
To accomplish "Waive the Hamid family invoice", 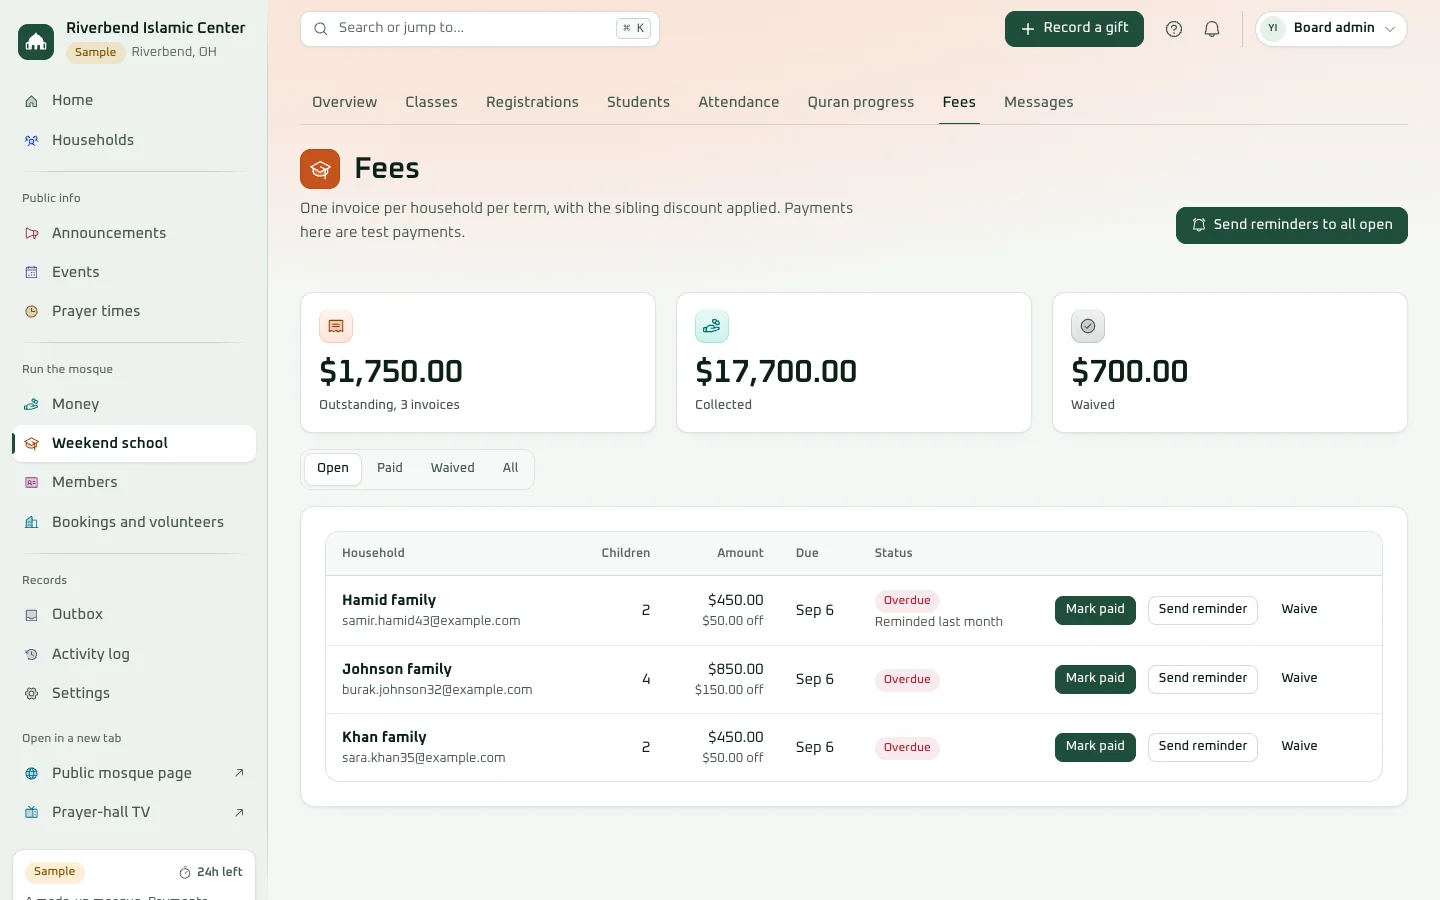I will (1299, 610).
